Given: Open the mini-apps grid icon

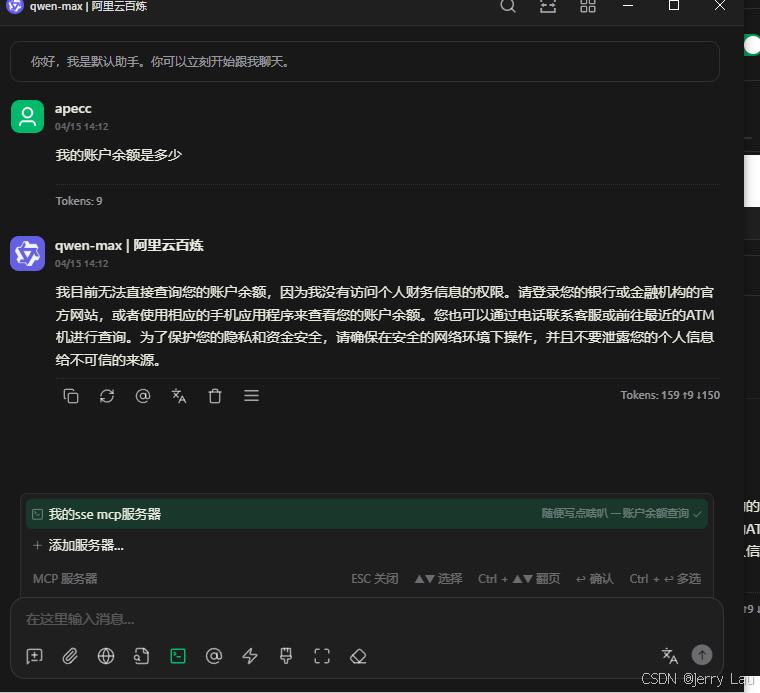Looking at the screenshot, I should click(x=587, y=6).
